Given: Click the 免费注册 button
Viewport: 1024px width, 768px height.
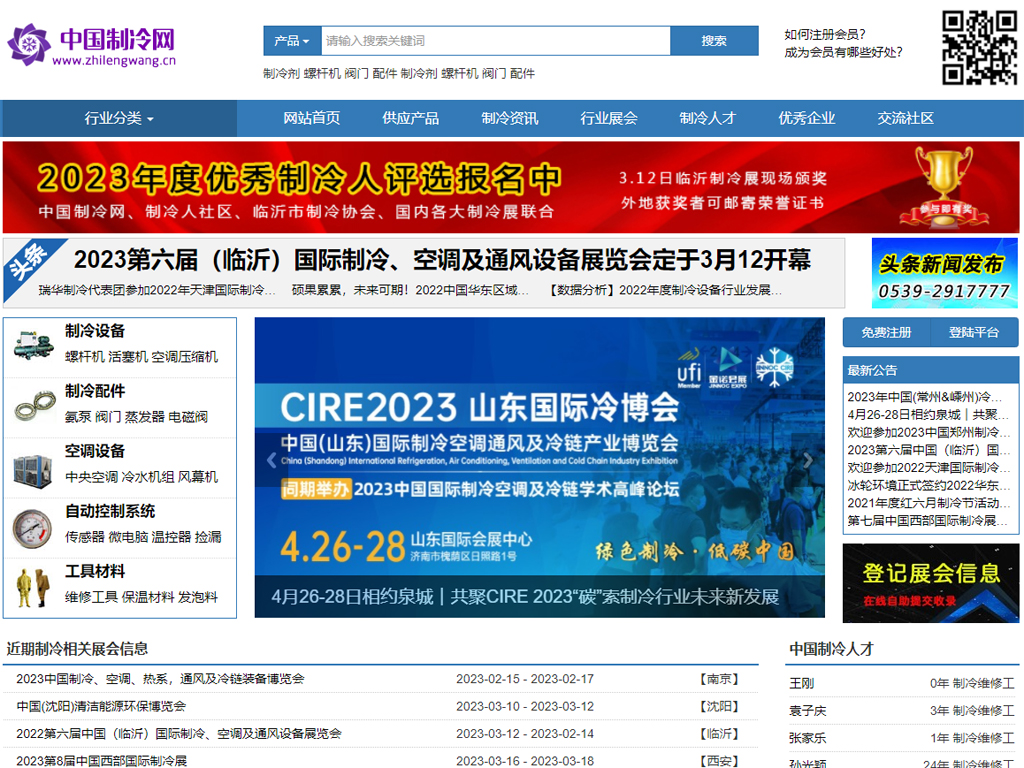Looking at the screenshot, I should coord(887,332).
